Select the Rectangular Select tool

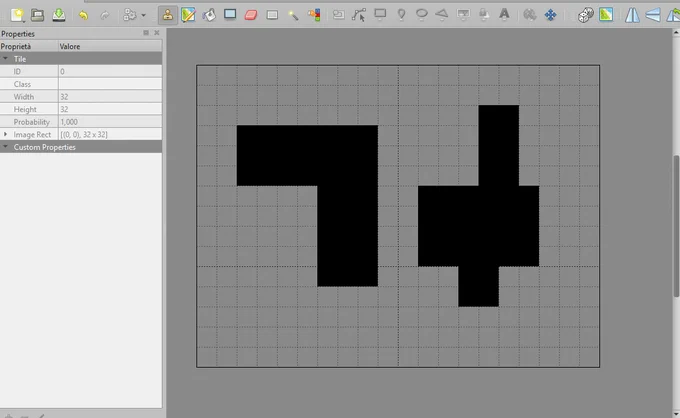click(272, 16)
